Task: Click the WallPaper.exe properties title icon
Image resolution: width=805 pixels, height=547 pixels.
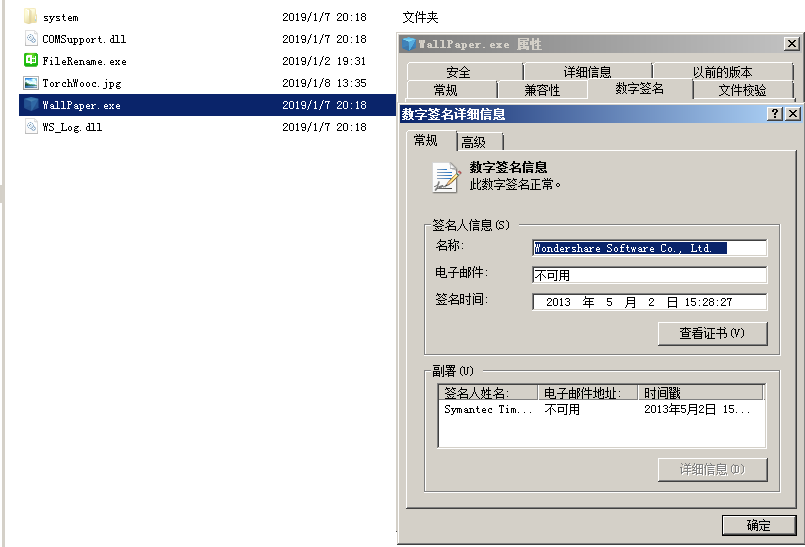Action: 409,44
